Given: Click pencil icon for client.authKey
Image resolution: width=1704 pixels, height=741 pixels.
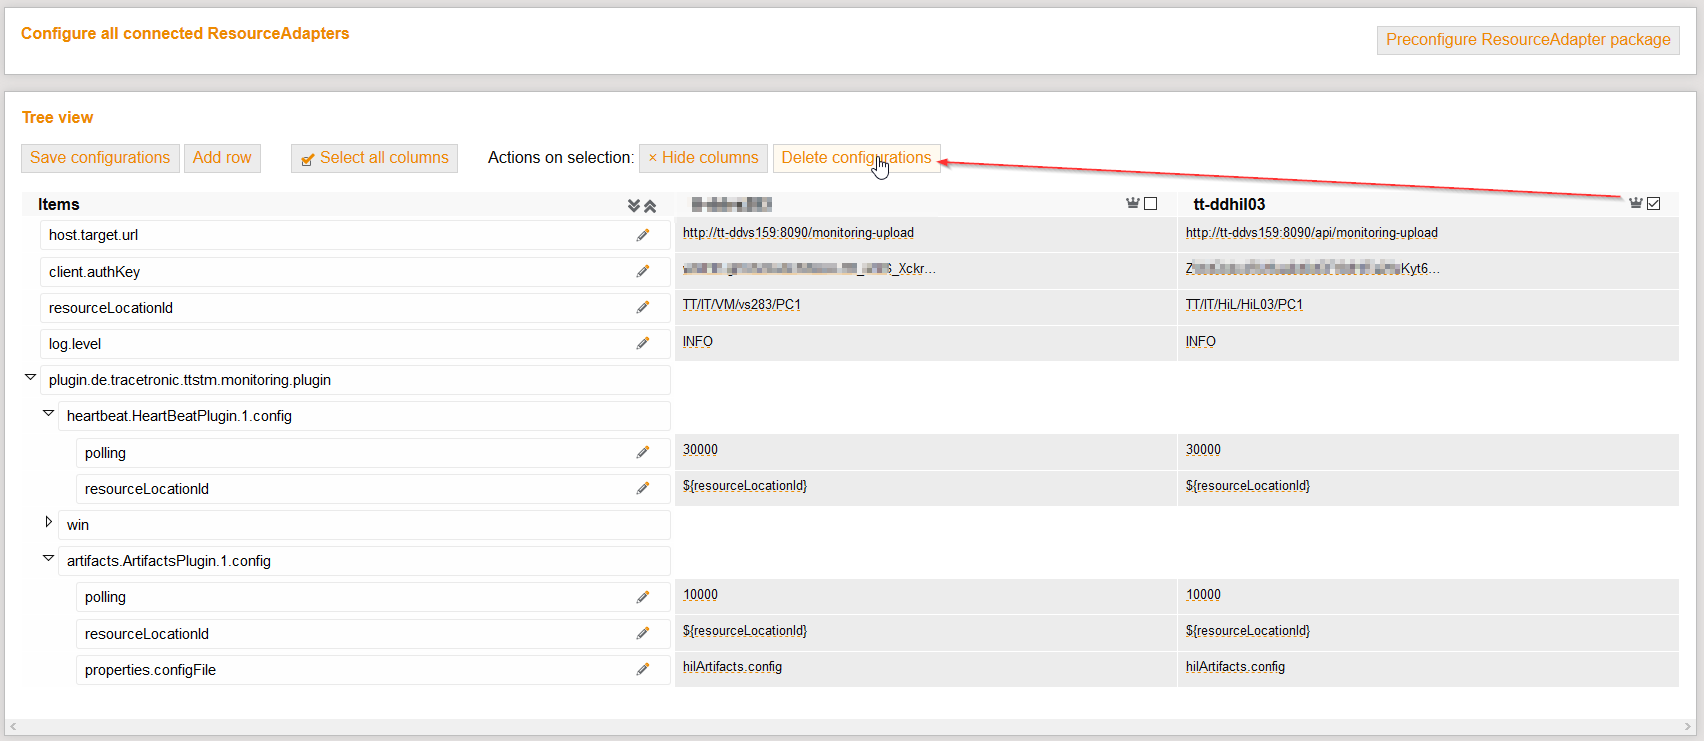Looking at the screenshot, I should [x=643, y=271].
